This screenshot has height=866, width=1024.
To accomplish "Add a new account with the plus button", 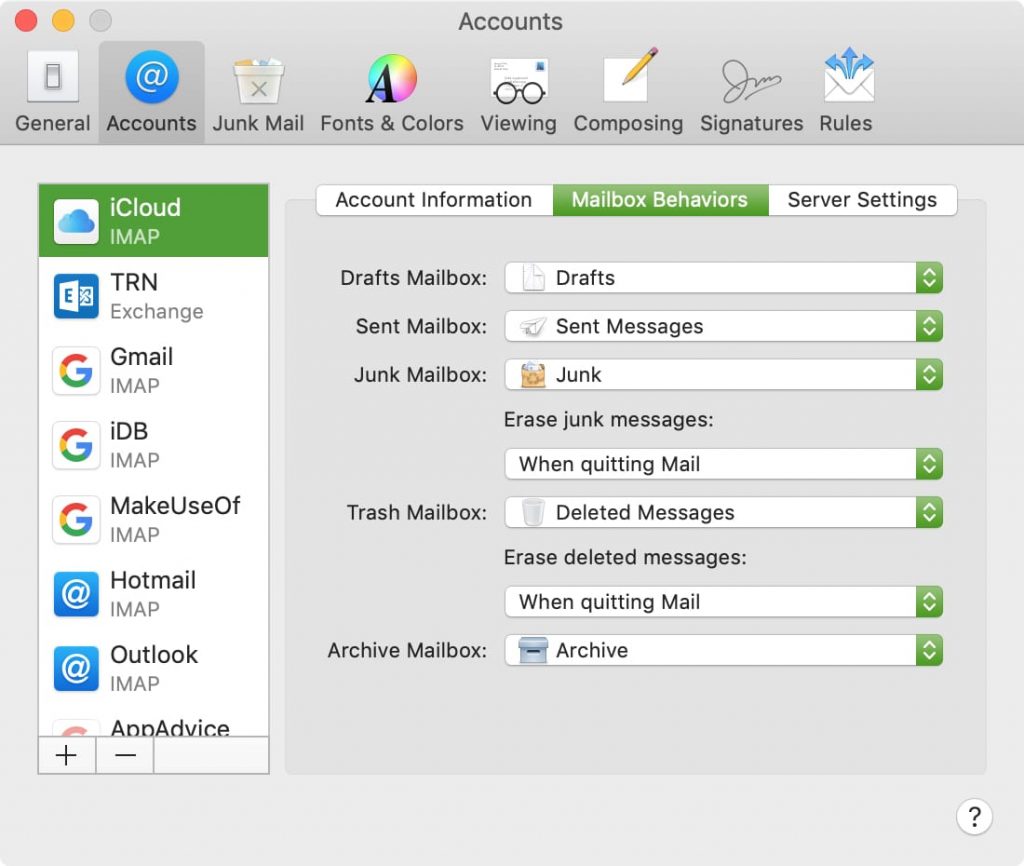I will tap(66, 756).
